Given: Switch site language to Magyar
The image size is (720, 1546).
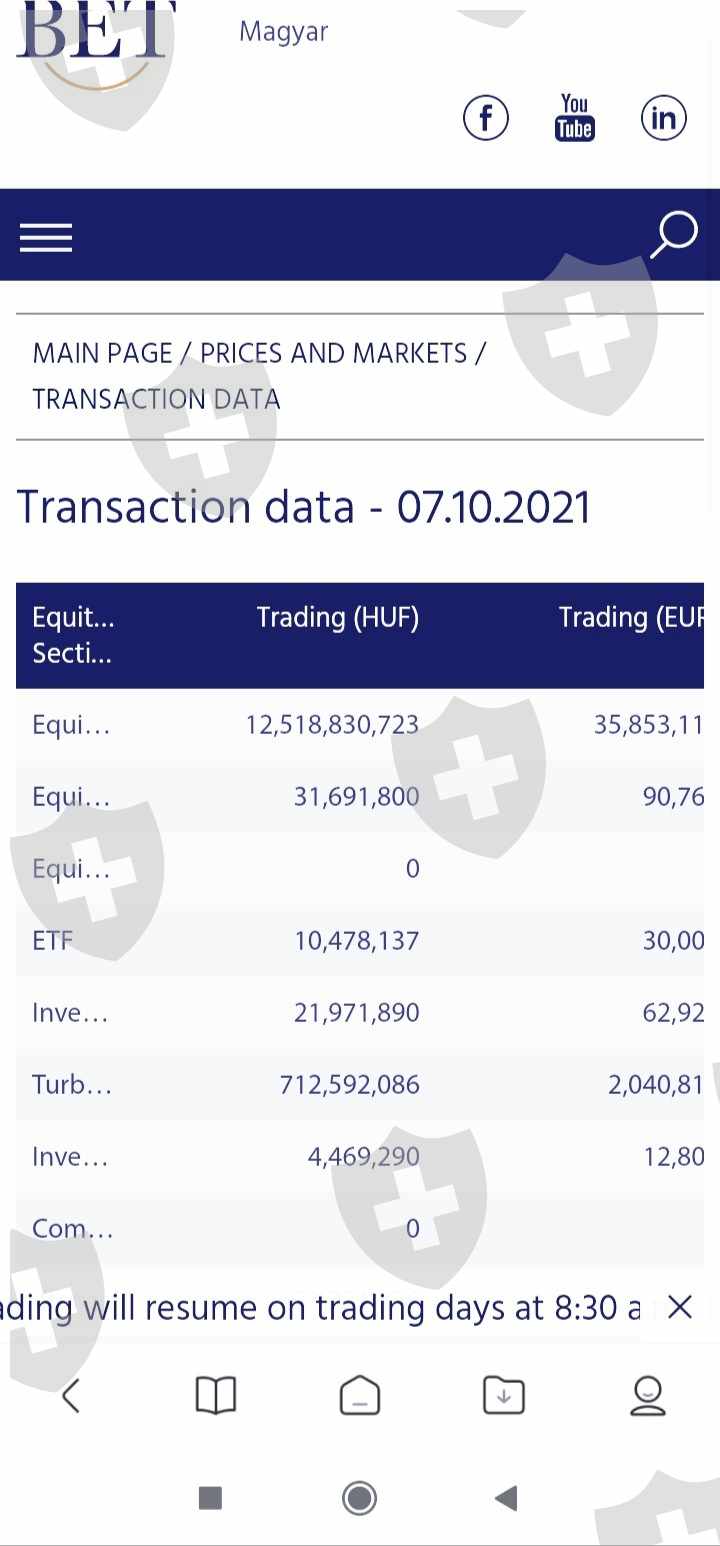Looking at the screenshot, I should [284, 32].
